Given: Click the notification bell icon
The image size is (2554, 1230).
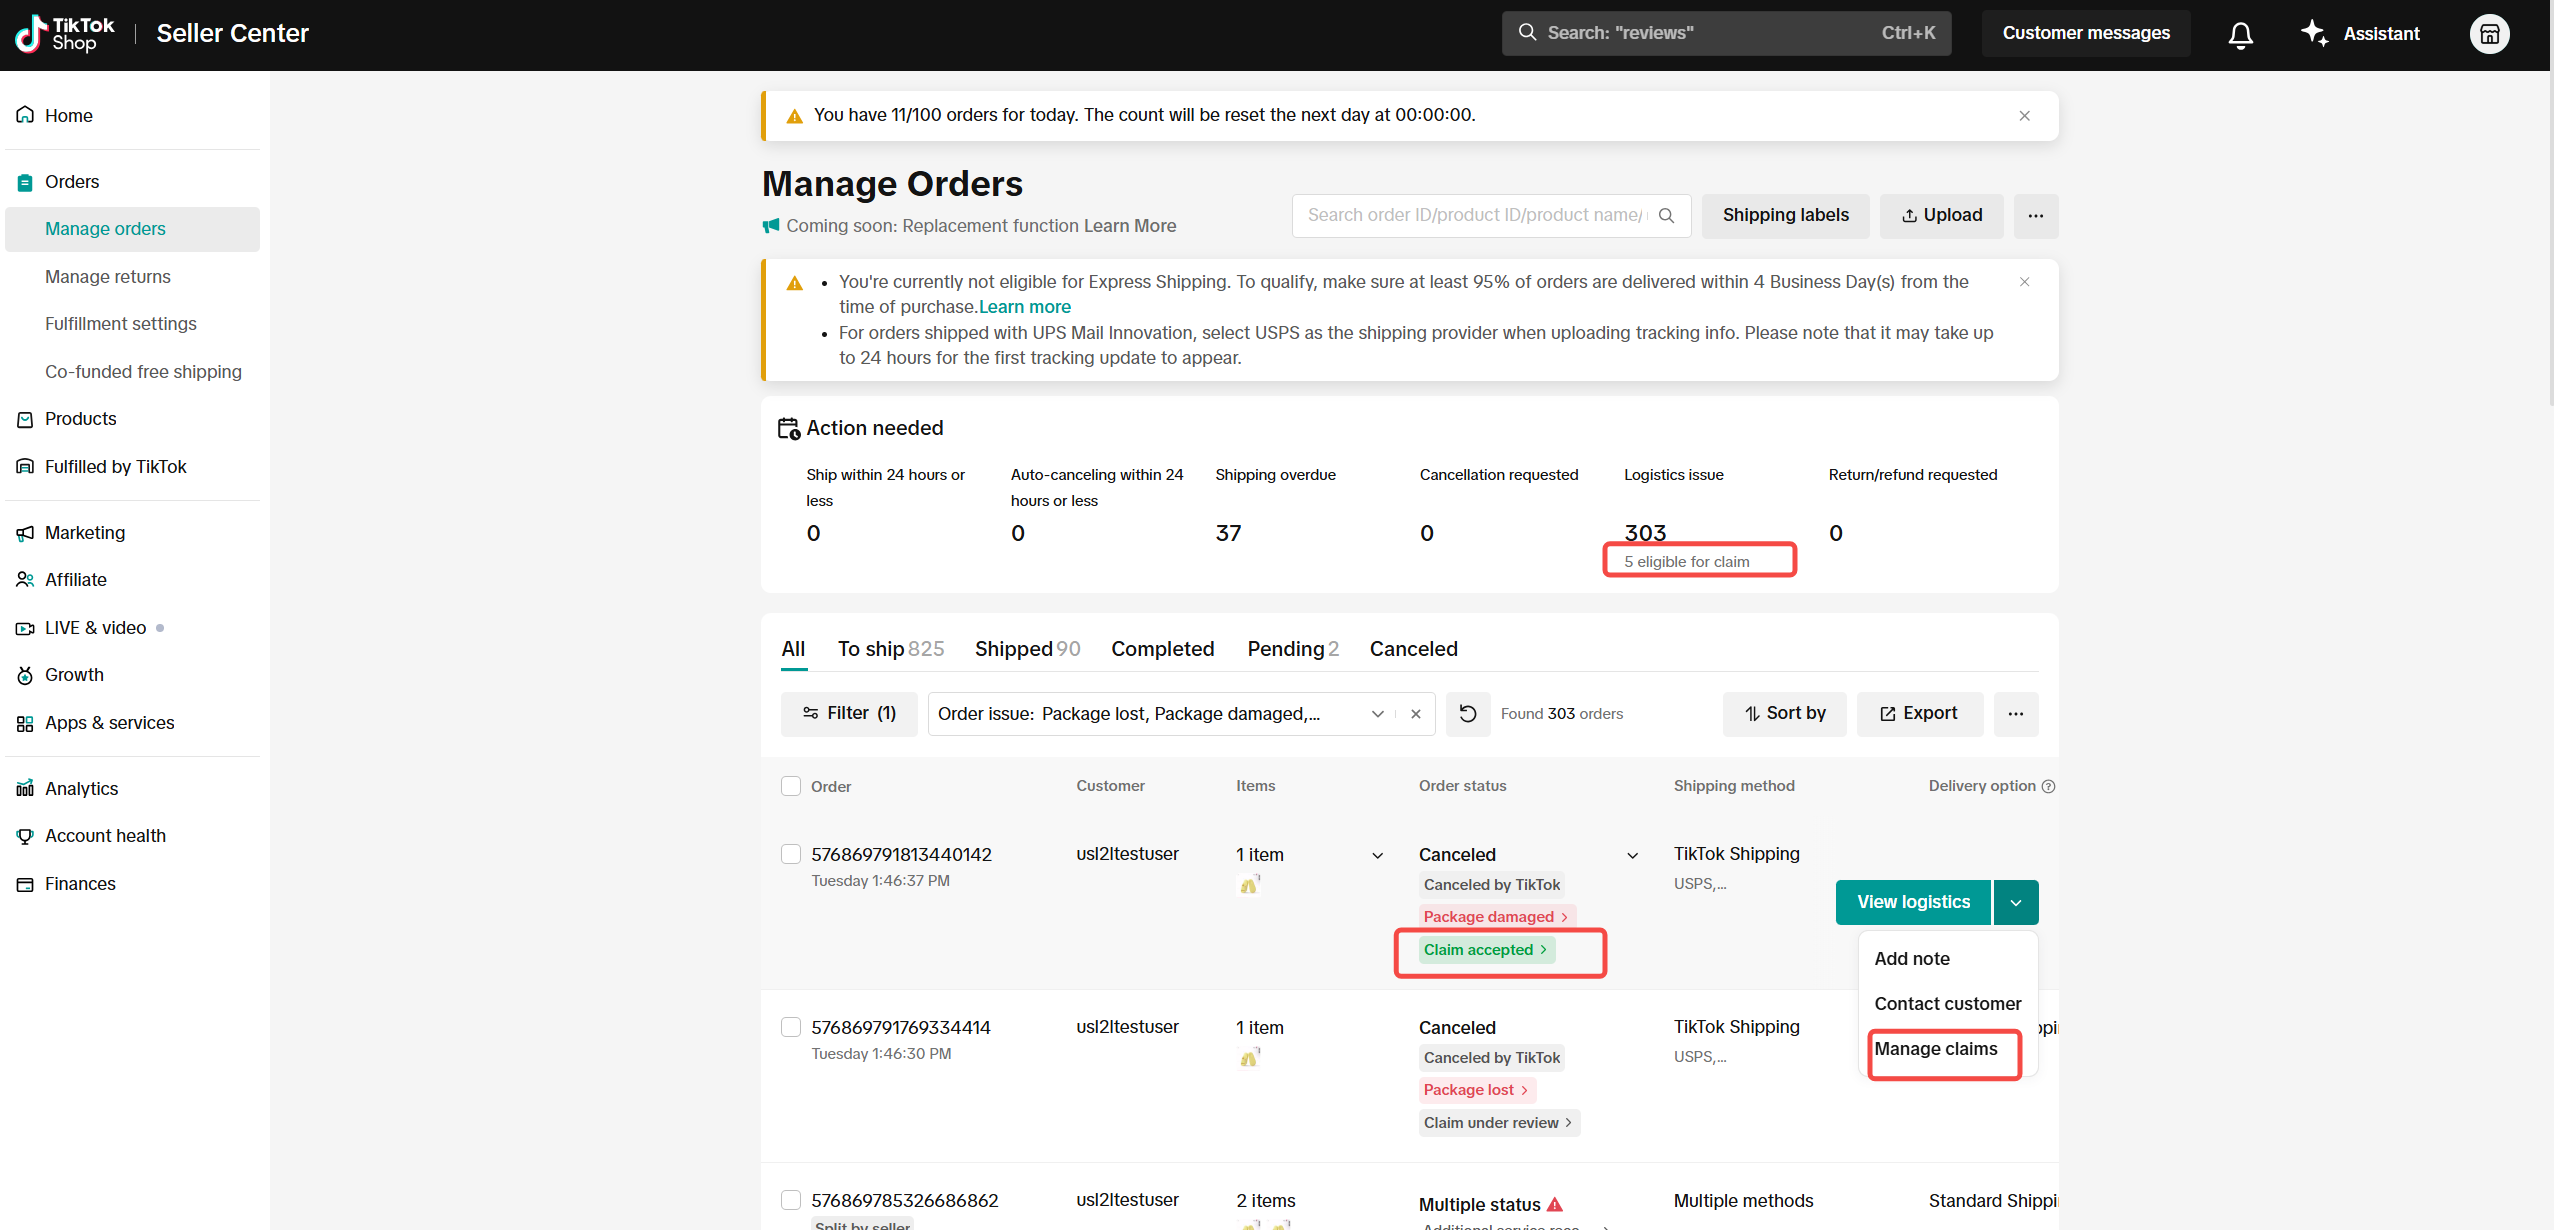Looking at the screenshot, I should pyautogui.click(x=2240, y=34).
